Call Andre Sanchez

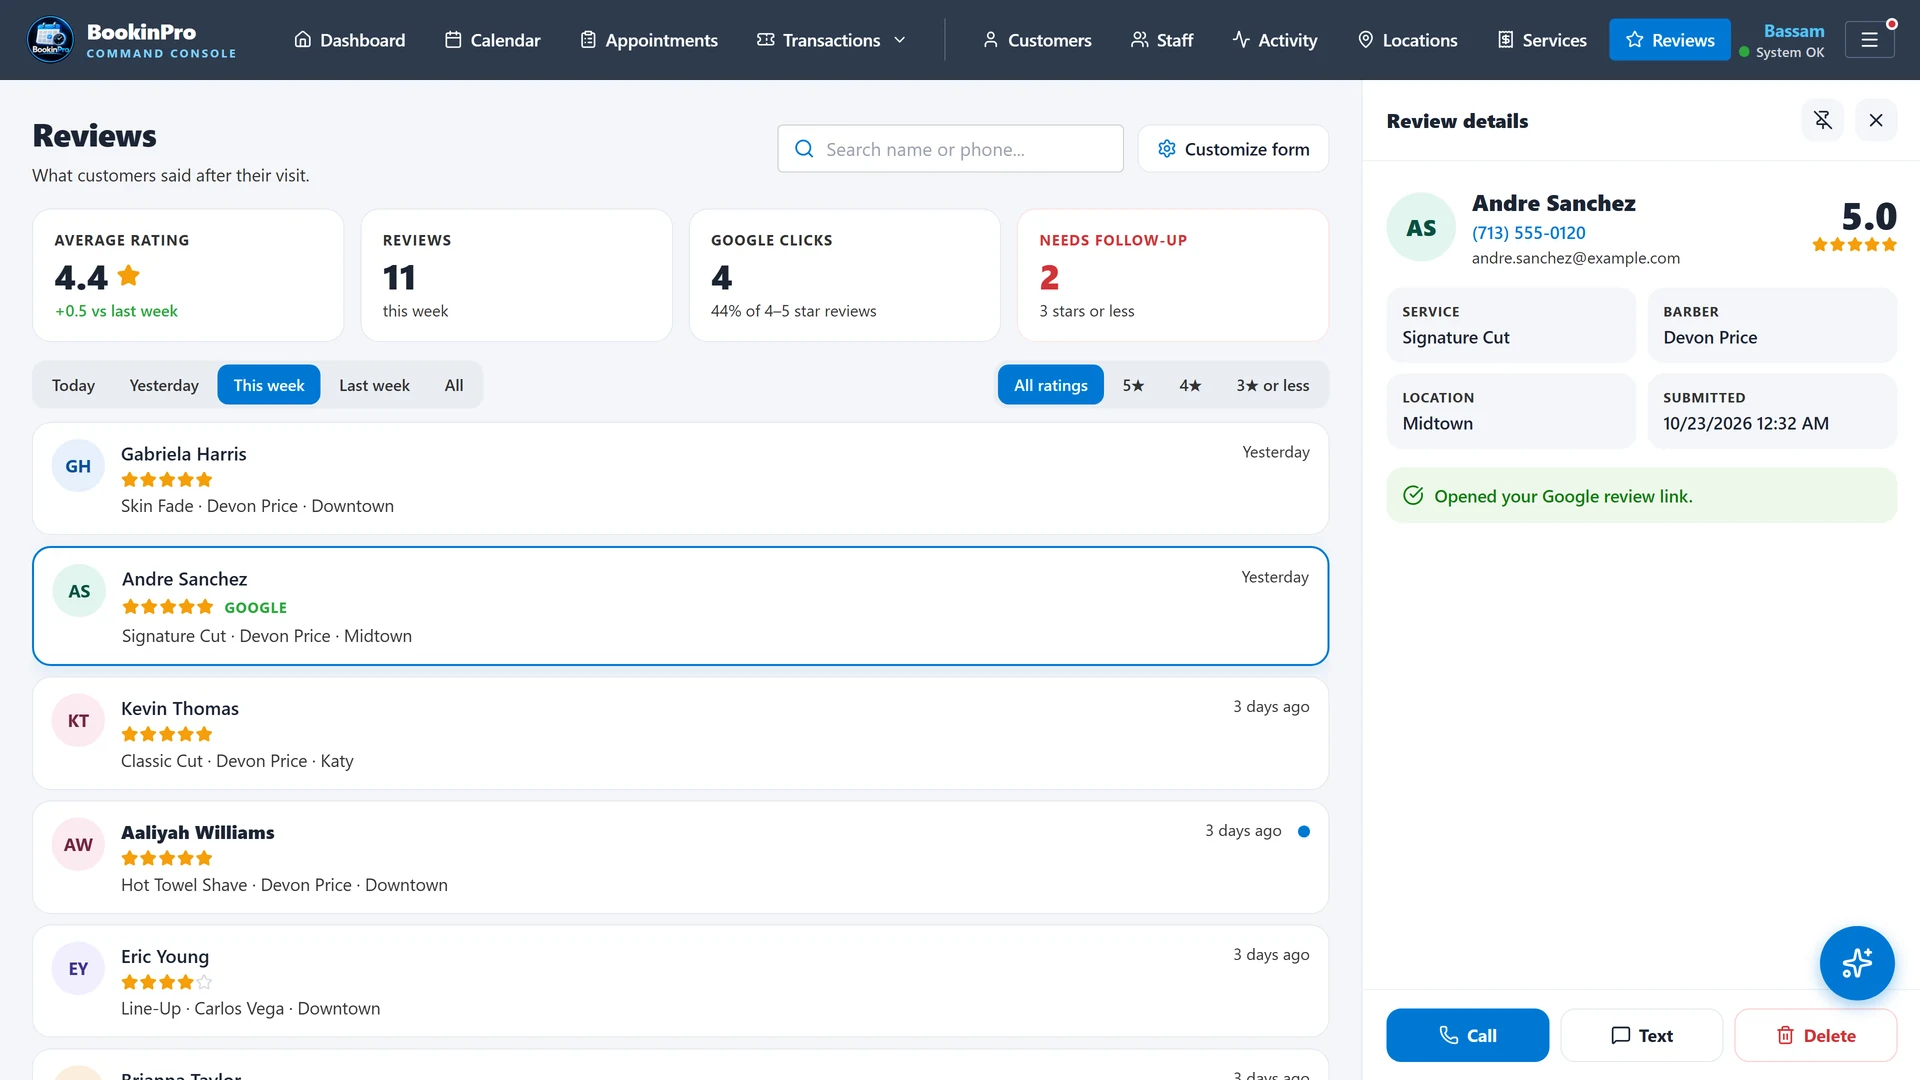point(1467,1035)
